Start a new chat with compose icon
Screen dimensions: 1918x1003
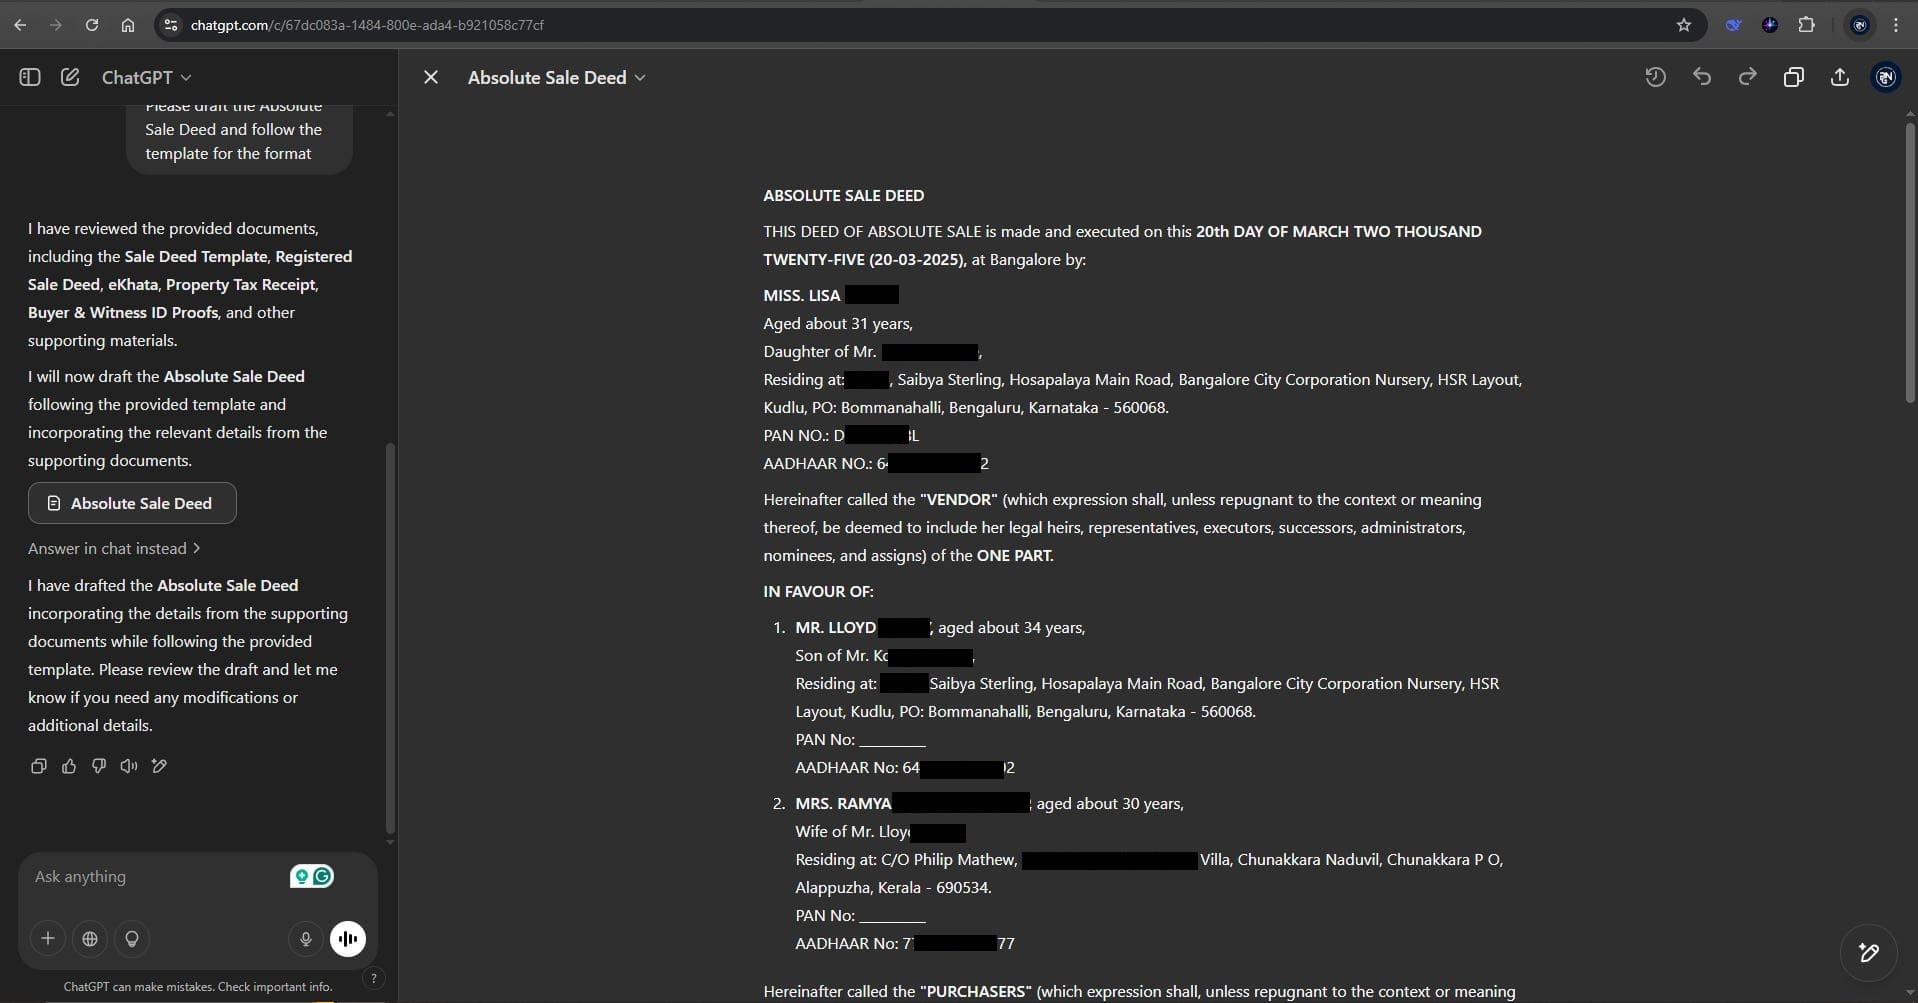pyautogui.click(x=70, y=77)
